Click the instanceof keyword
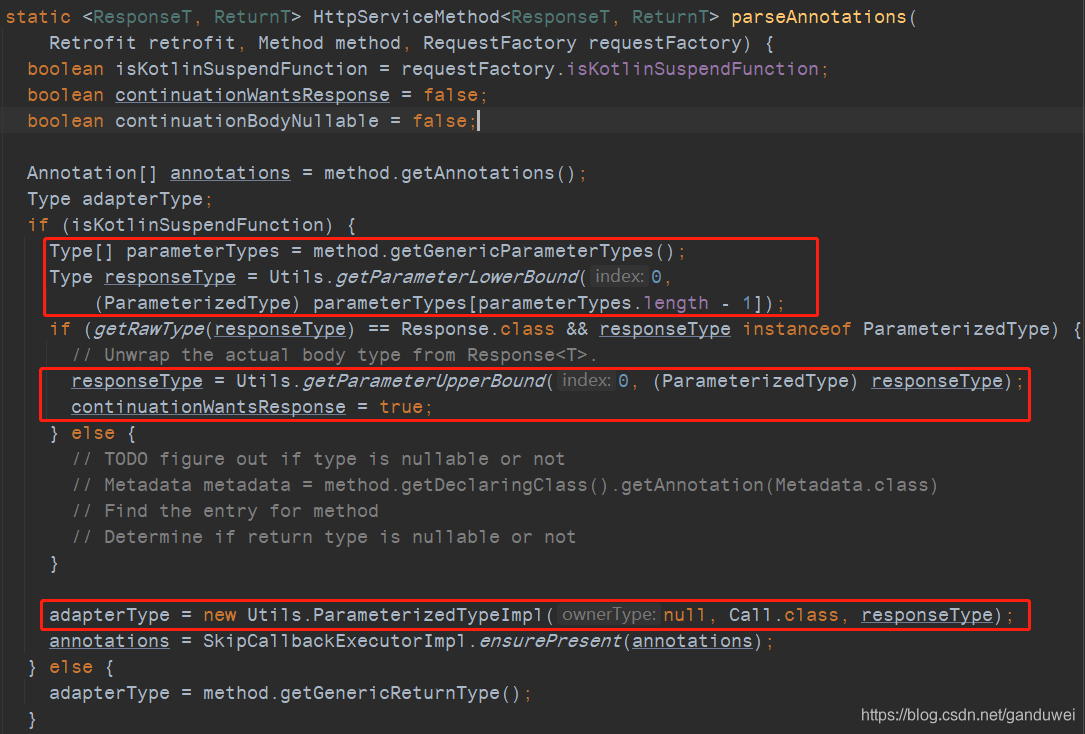 click(796, 329)
